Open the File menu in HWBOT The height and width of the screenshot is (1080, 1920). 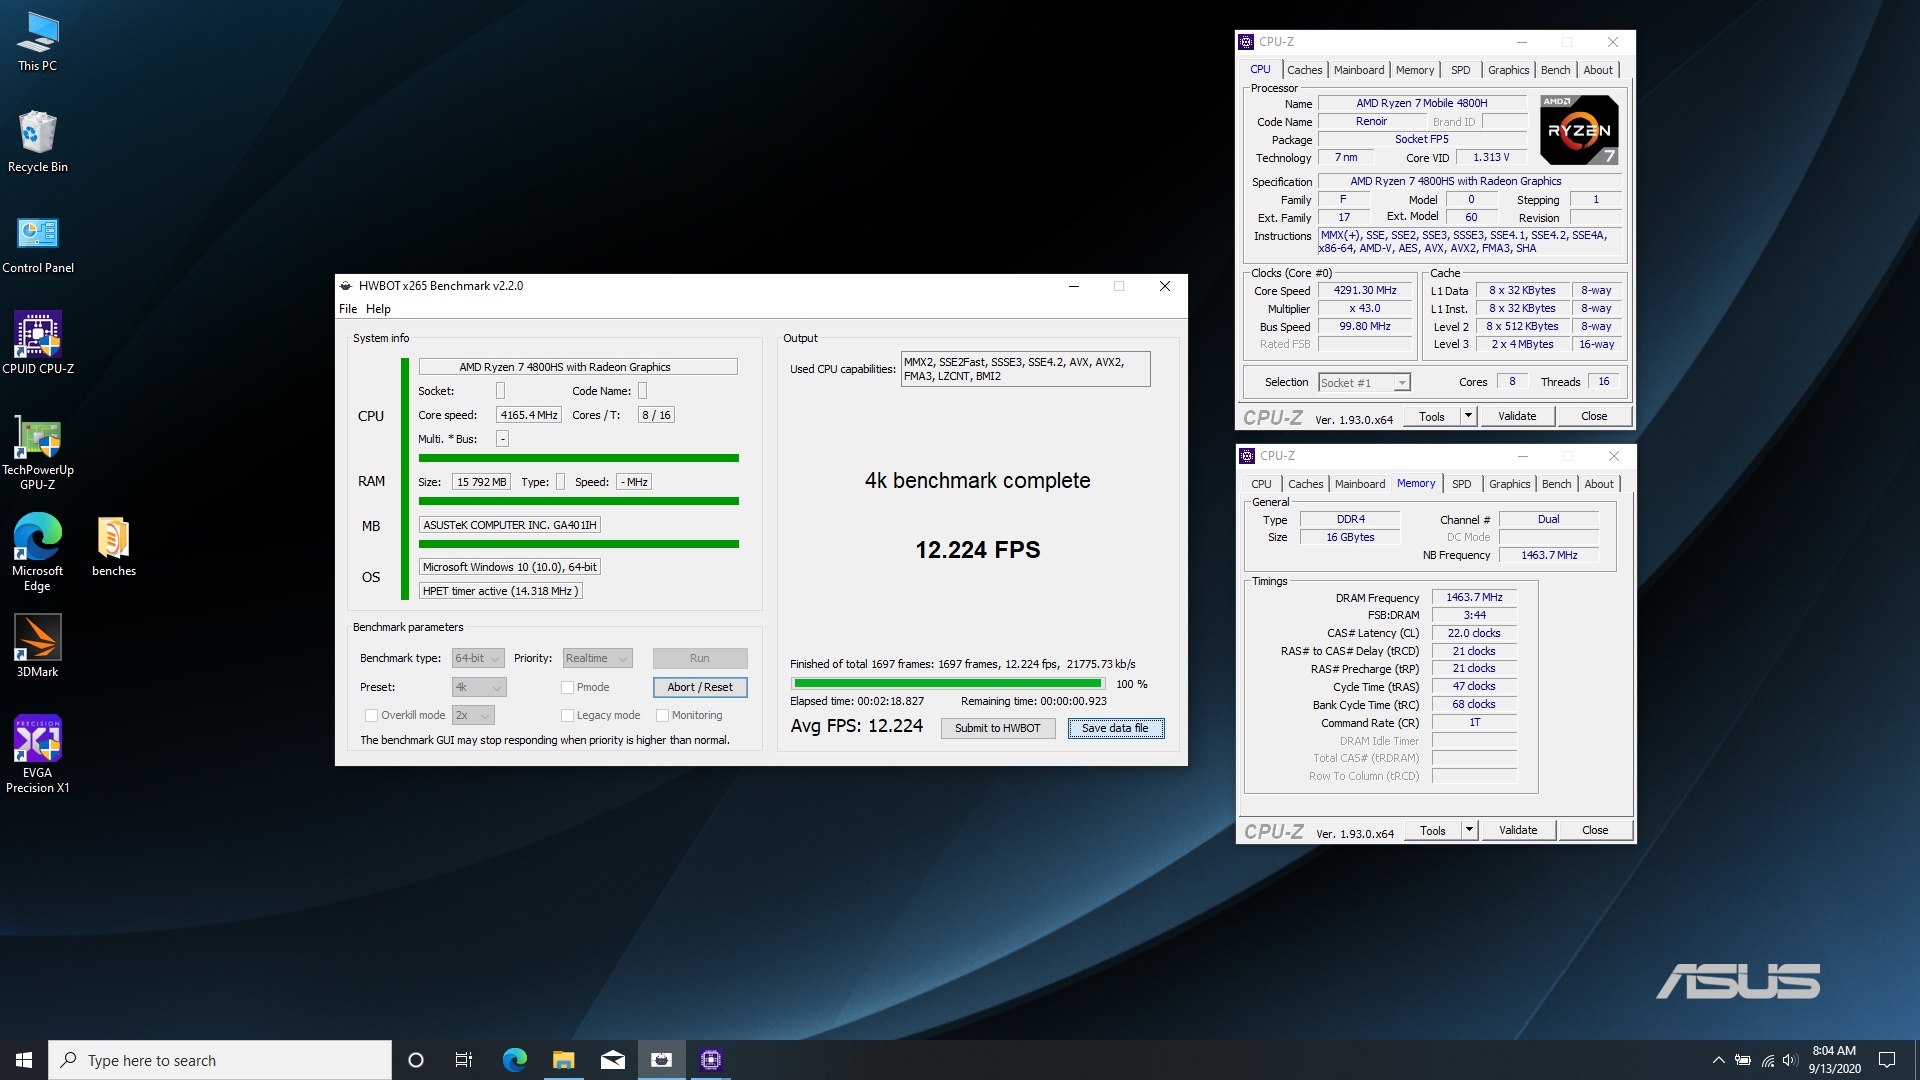[348, 309]
